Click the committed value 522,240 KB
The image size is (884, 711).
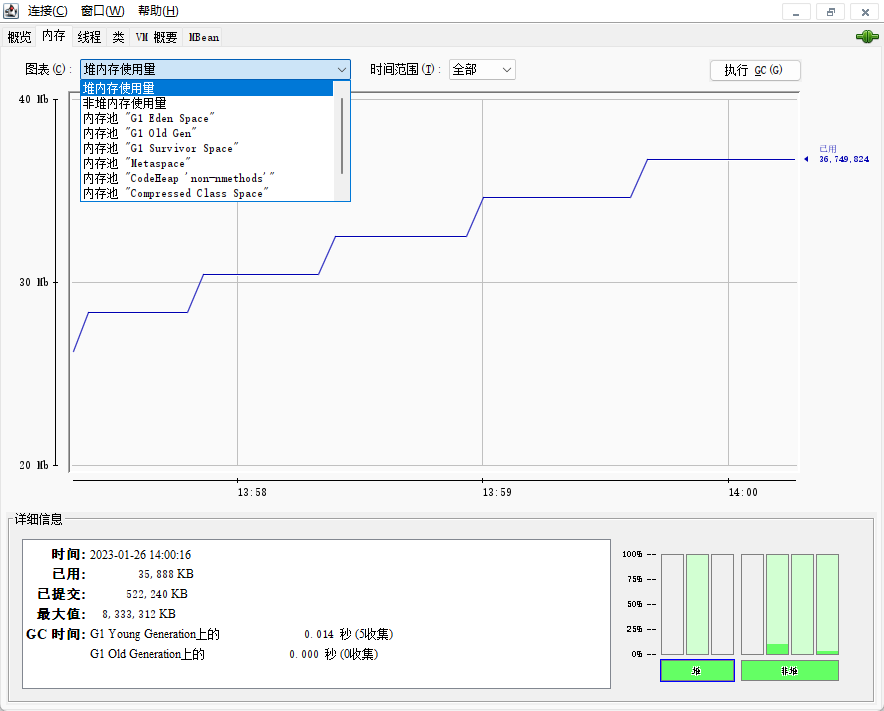[x=157, y=594]
